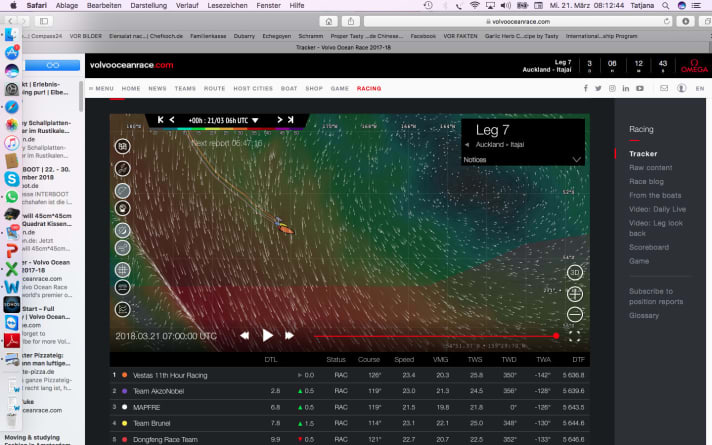Open the VOR FAKTEN bookmark
Image resolution: width=712 pixels, height=445 pixels.
[460, 36]
